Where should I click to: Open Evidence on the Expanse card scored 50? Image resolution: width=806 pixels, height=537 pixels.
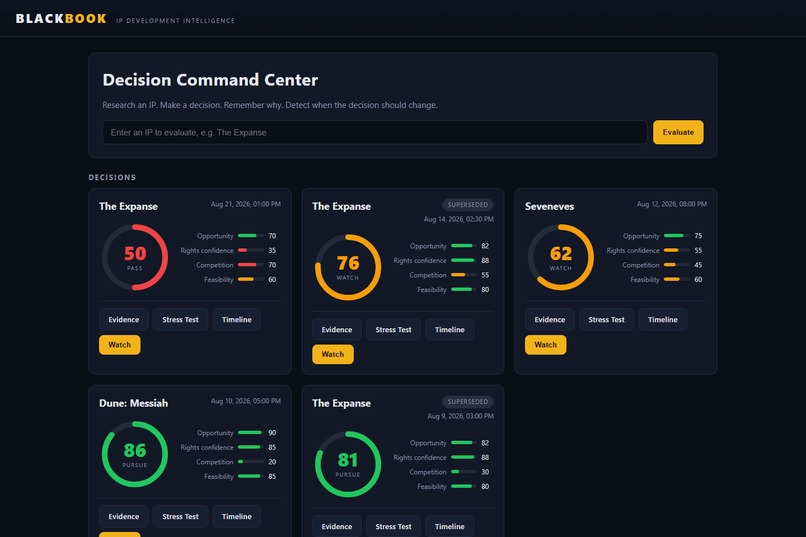tap(123, 320)
